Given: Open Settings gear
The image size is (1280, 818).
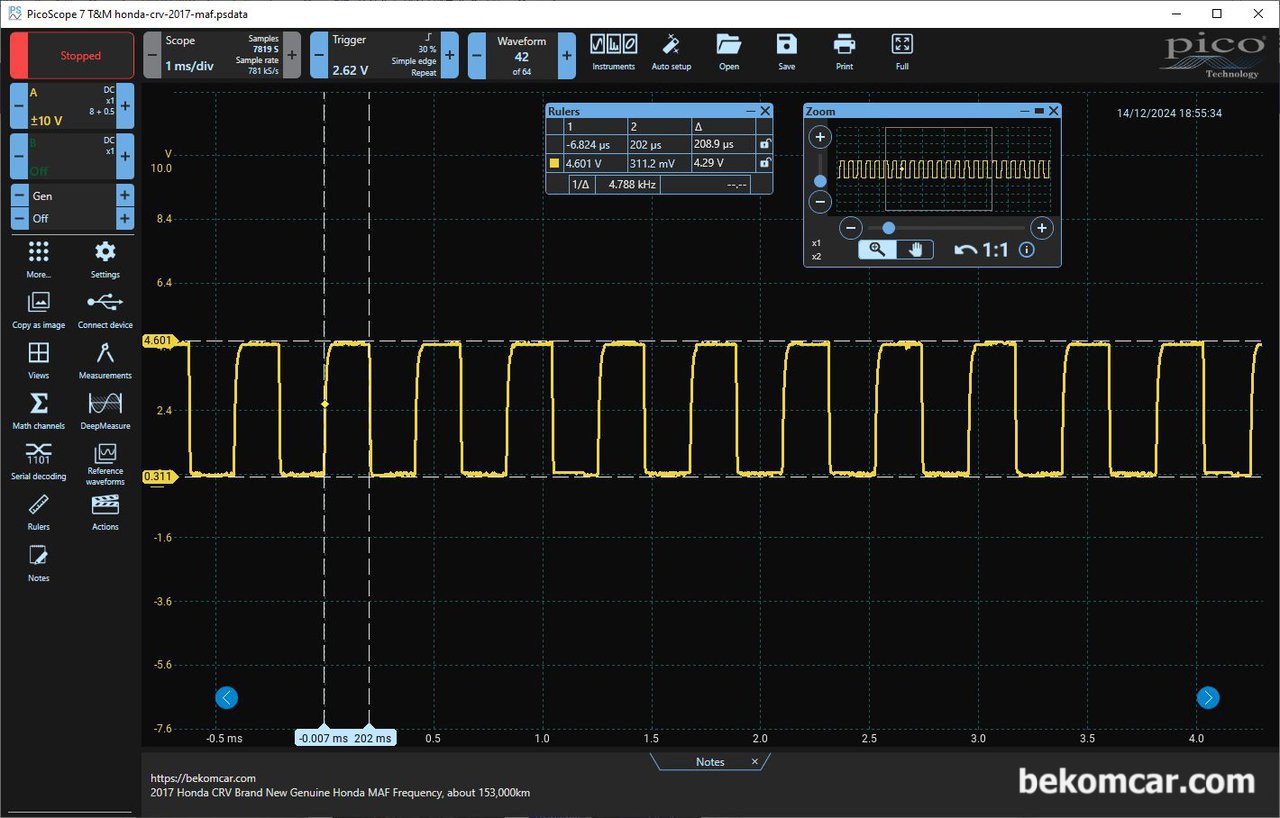Looking at the screenshot, I should point(105,259).
